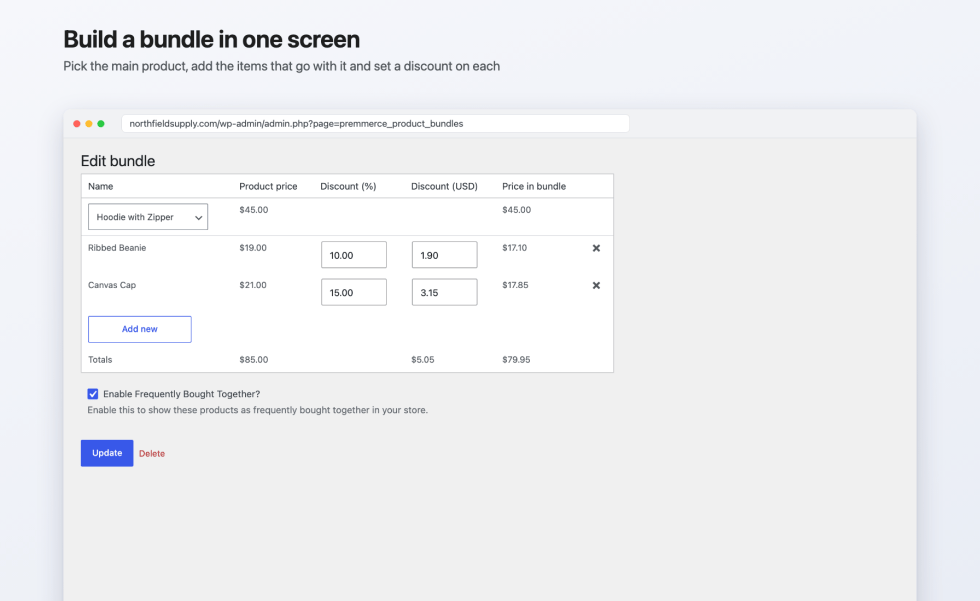The height and width of the screenshot is (601, 980).
Task: Click the red Delete link
Action: [x=152, y=454]
